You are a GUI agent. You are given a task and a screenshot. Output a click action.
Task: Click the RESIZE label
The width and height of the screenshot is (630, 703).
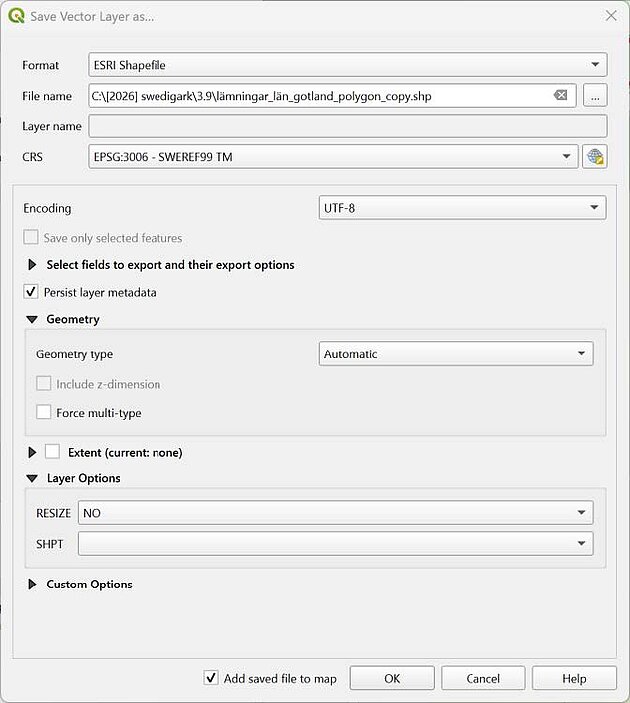pos(53,513)
